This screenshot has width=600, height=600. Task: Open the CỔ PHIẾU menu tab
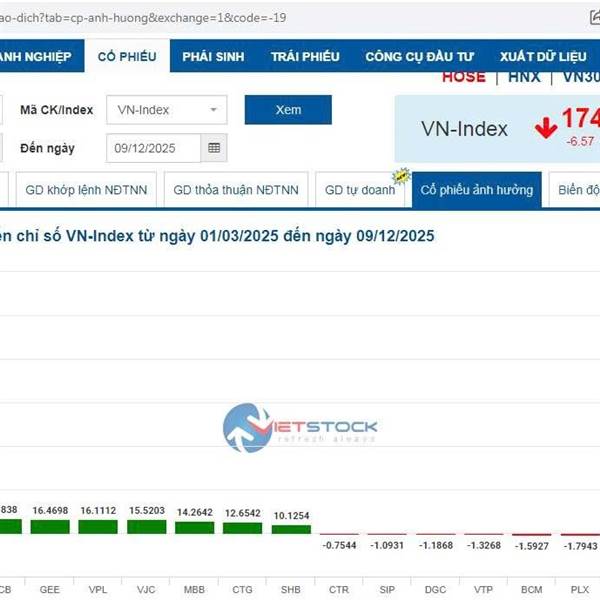pos(127,57)
